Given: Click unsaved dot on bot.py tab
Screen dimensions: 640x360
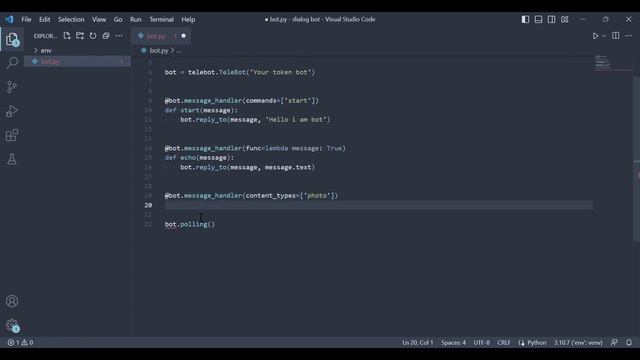Looking at the screenshot, I should 183,36.
